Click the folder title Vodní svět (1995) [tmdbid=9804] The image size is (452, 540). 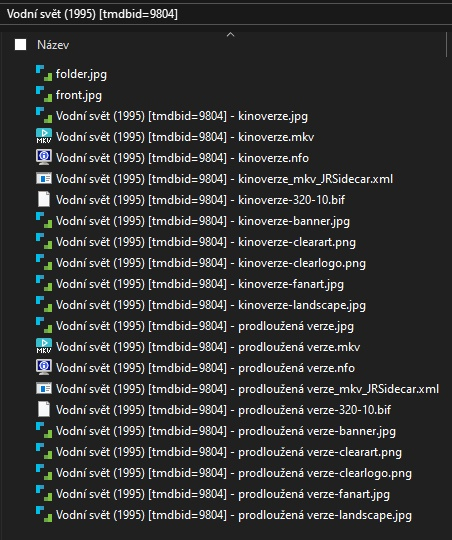coord(92,14)
